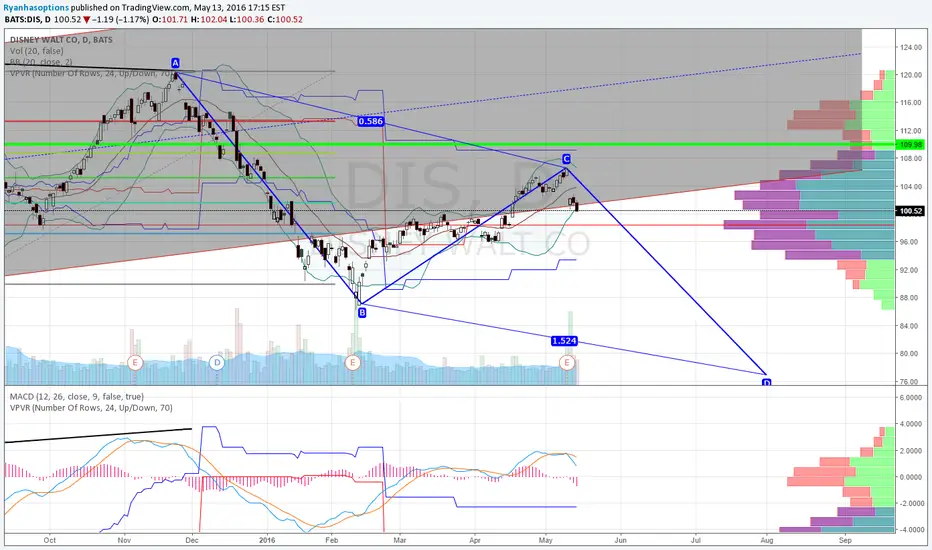Click 124.00 on the price axis
The width and height of the screenshot is (932, 550).
(x=910, y=48)
